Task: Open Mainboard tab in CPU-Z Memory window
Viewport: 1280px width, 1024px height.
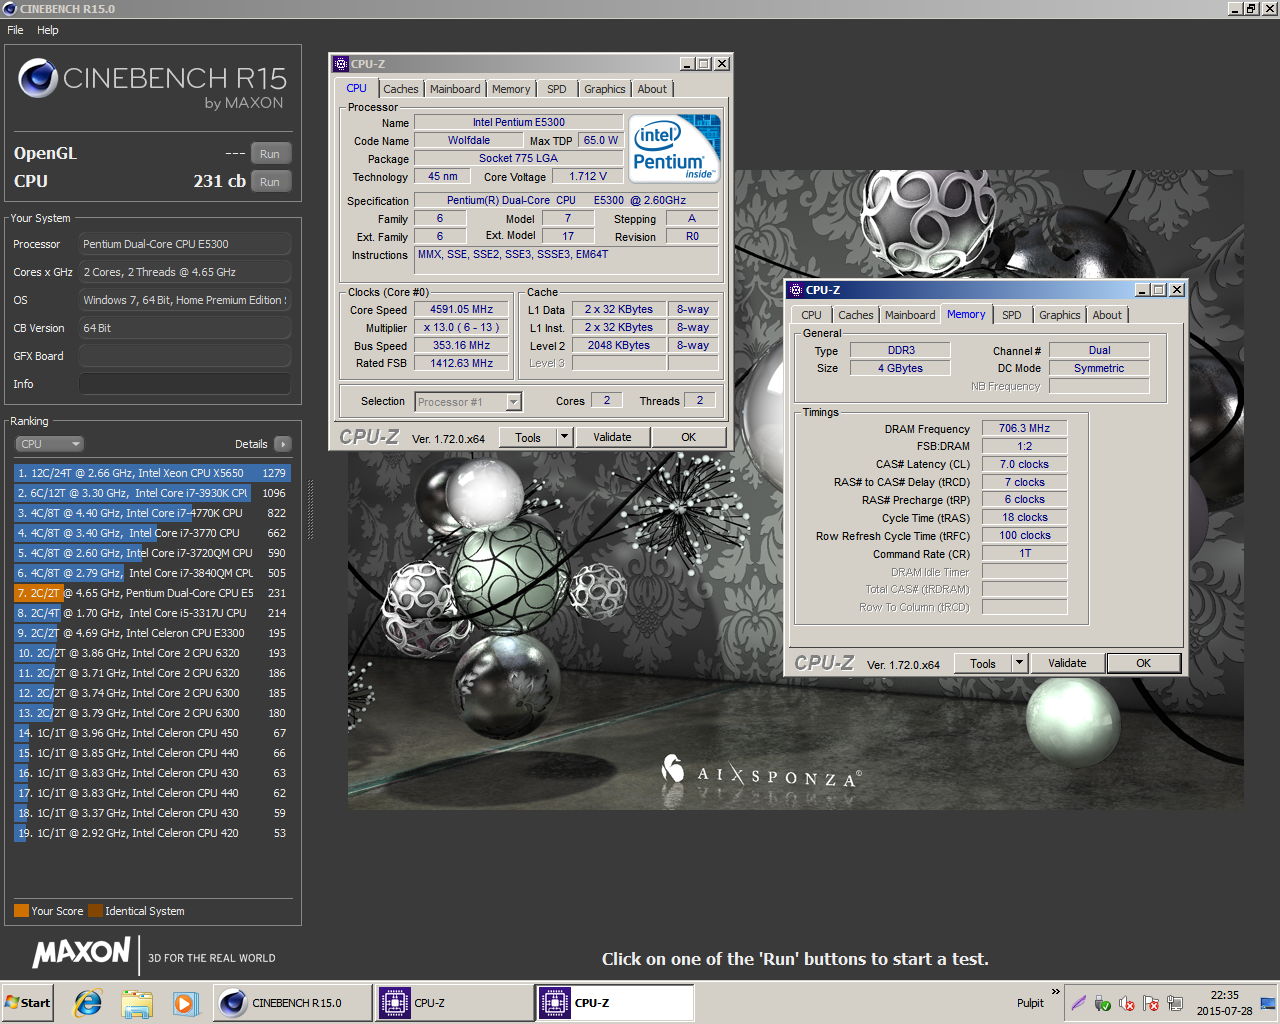Action: coord(910,315)
